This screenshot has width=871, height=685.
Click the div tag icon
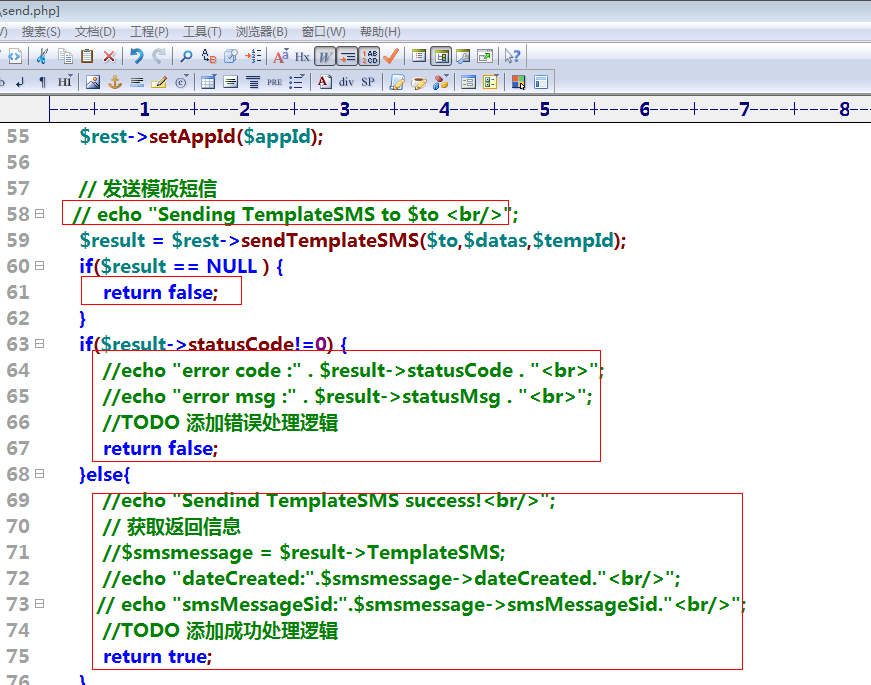(x=346, y=82)
